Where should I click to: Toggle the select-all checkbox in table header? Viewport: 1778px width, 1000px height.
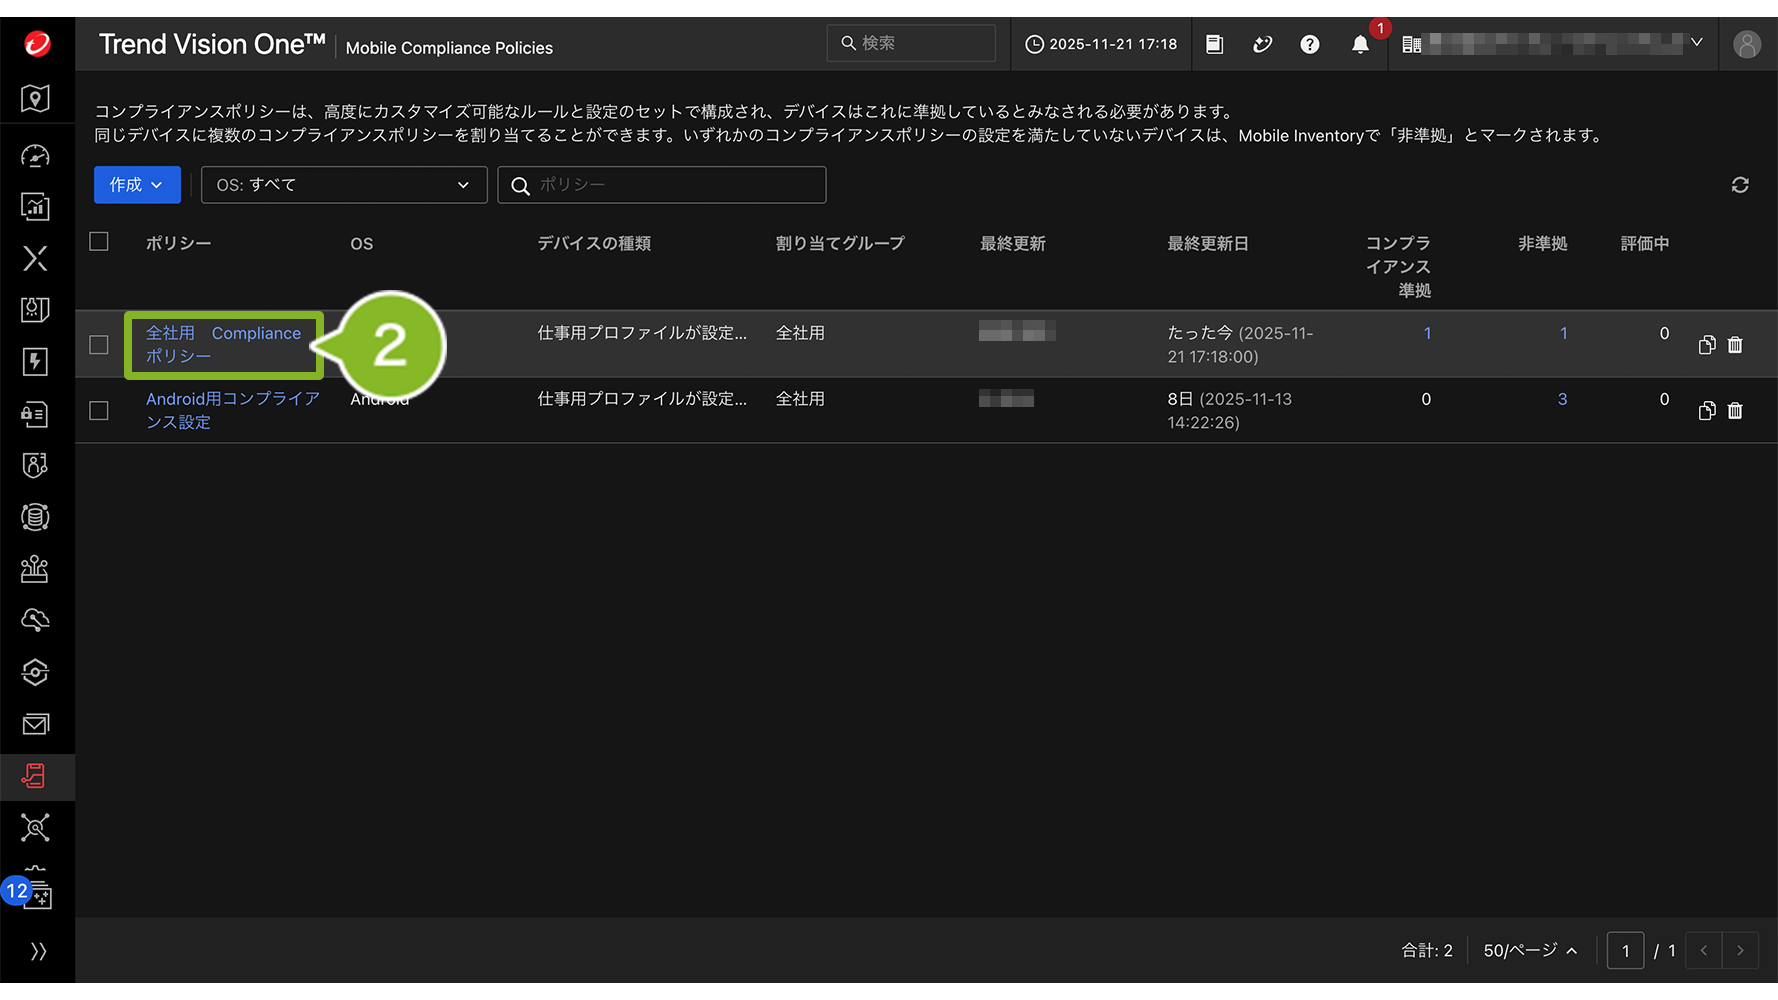pos(99,242)
